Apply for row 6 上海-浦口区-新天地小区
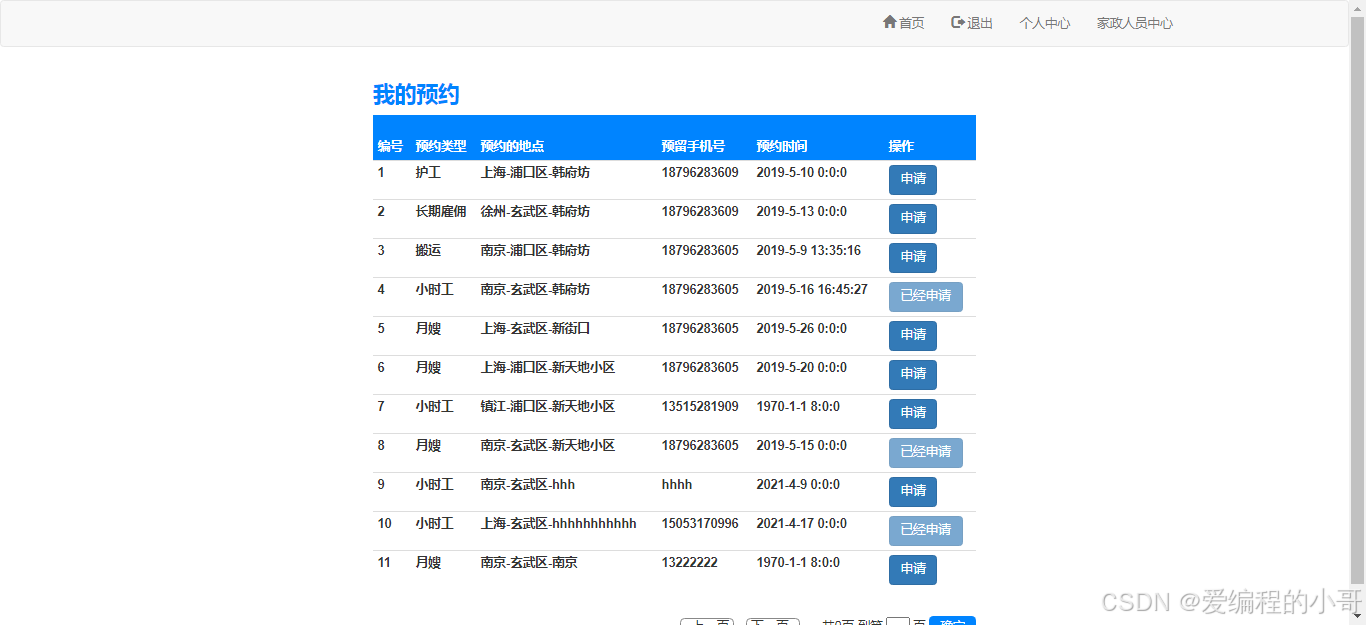This screenshot has height=625, width=1366. pos(913,374)
